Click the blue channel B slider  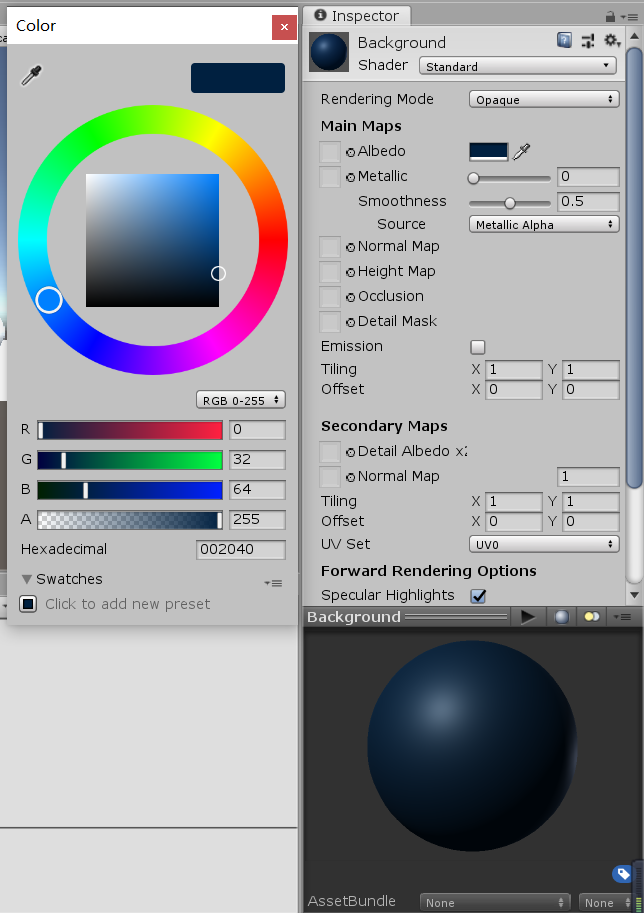pyautogui.click(x=130, y=490)
